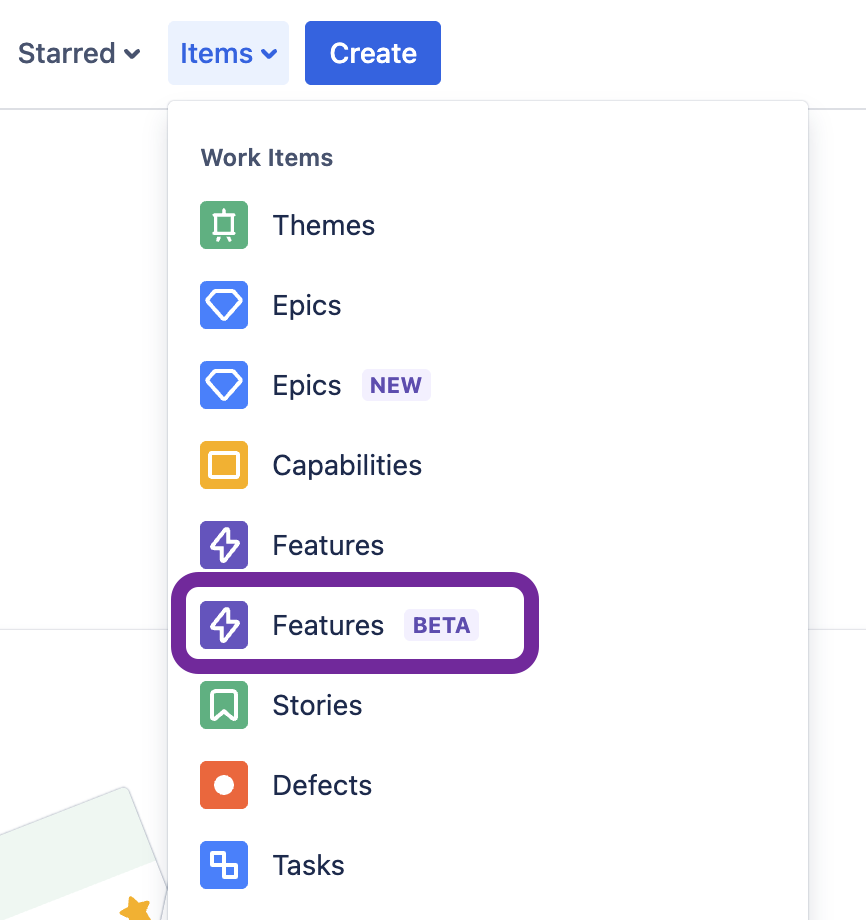Click the green Themes easel icon

click(x=224, y=225)
